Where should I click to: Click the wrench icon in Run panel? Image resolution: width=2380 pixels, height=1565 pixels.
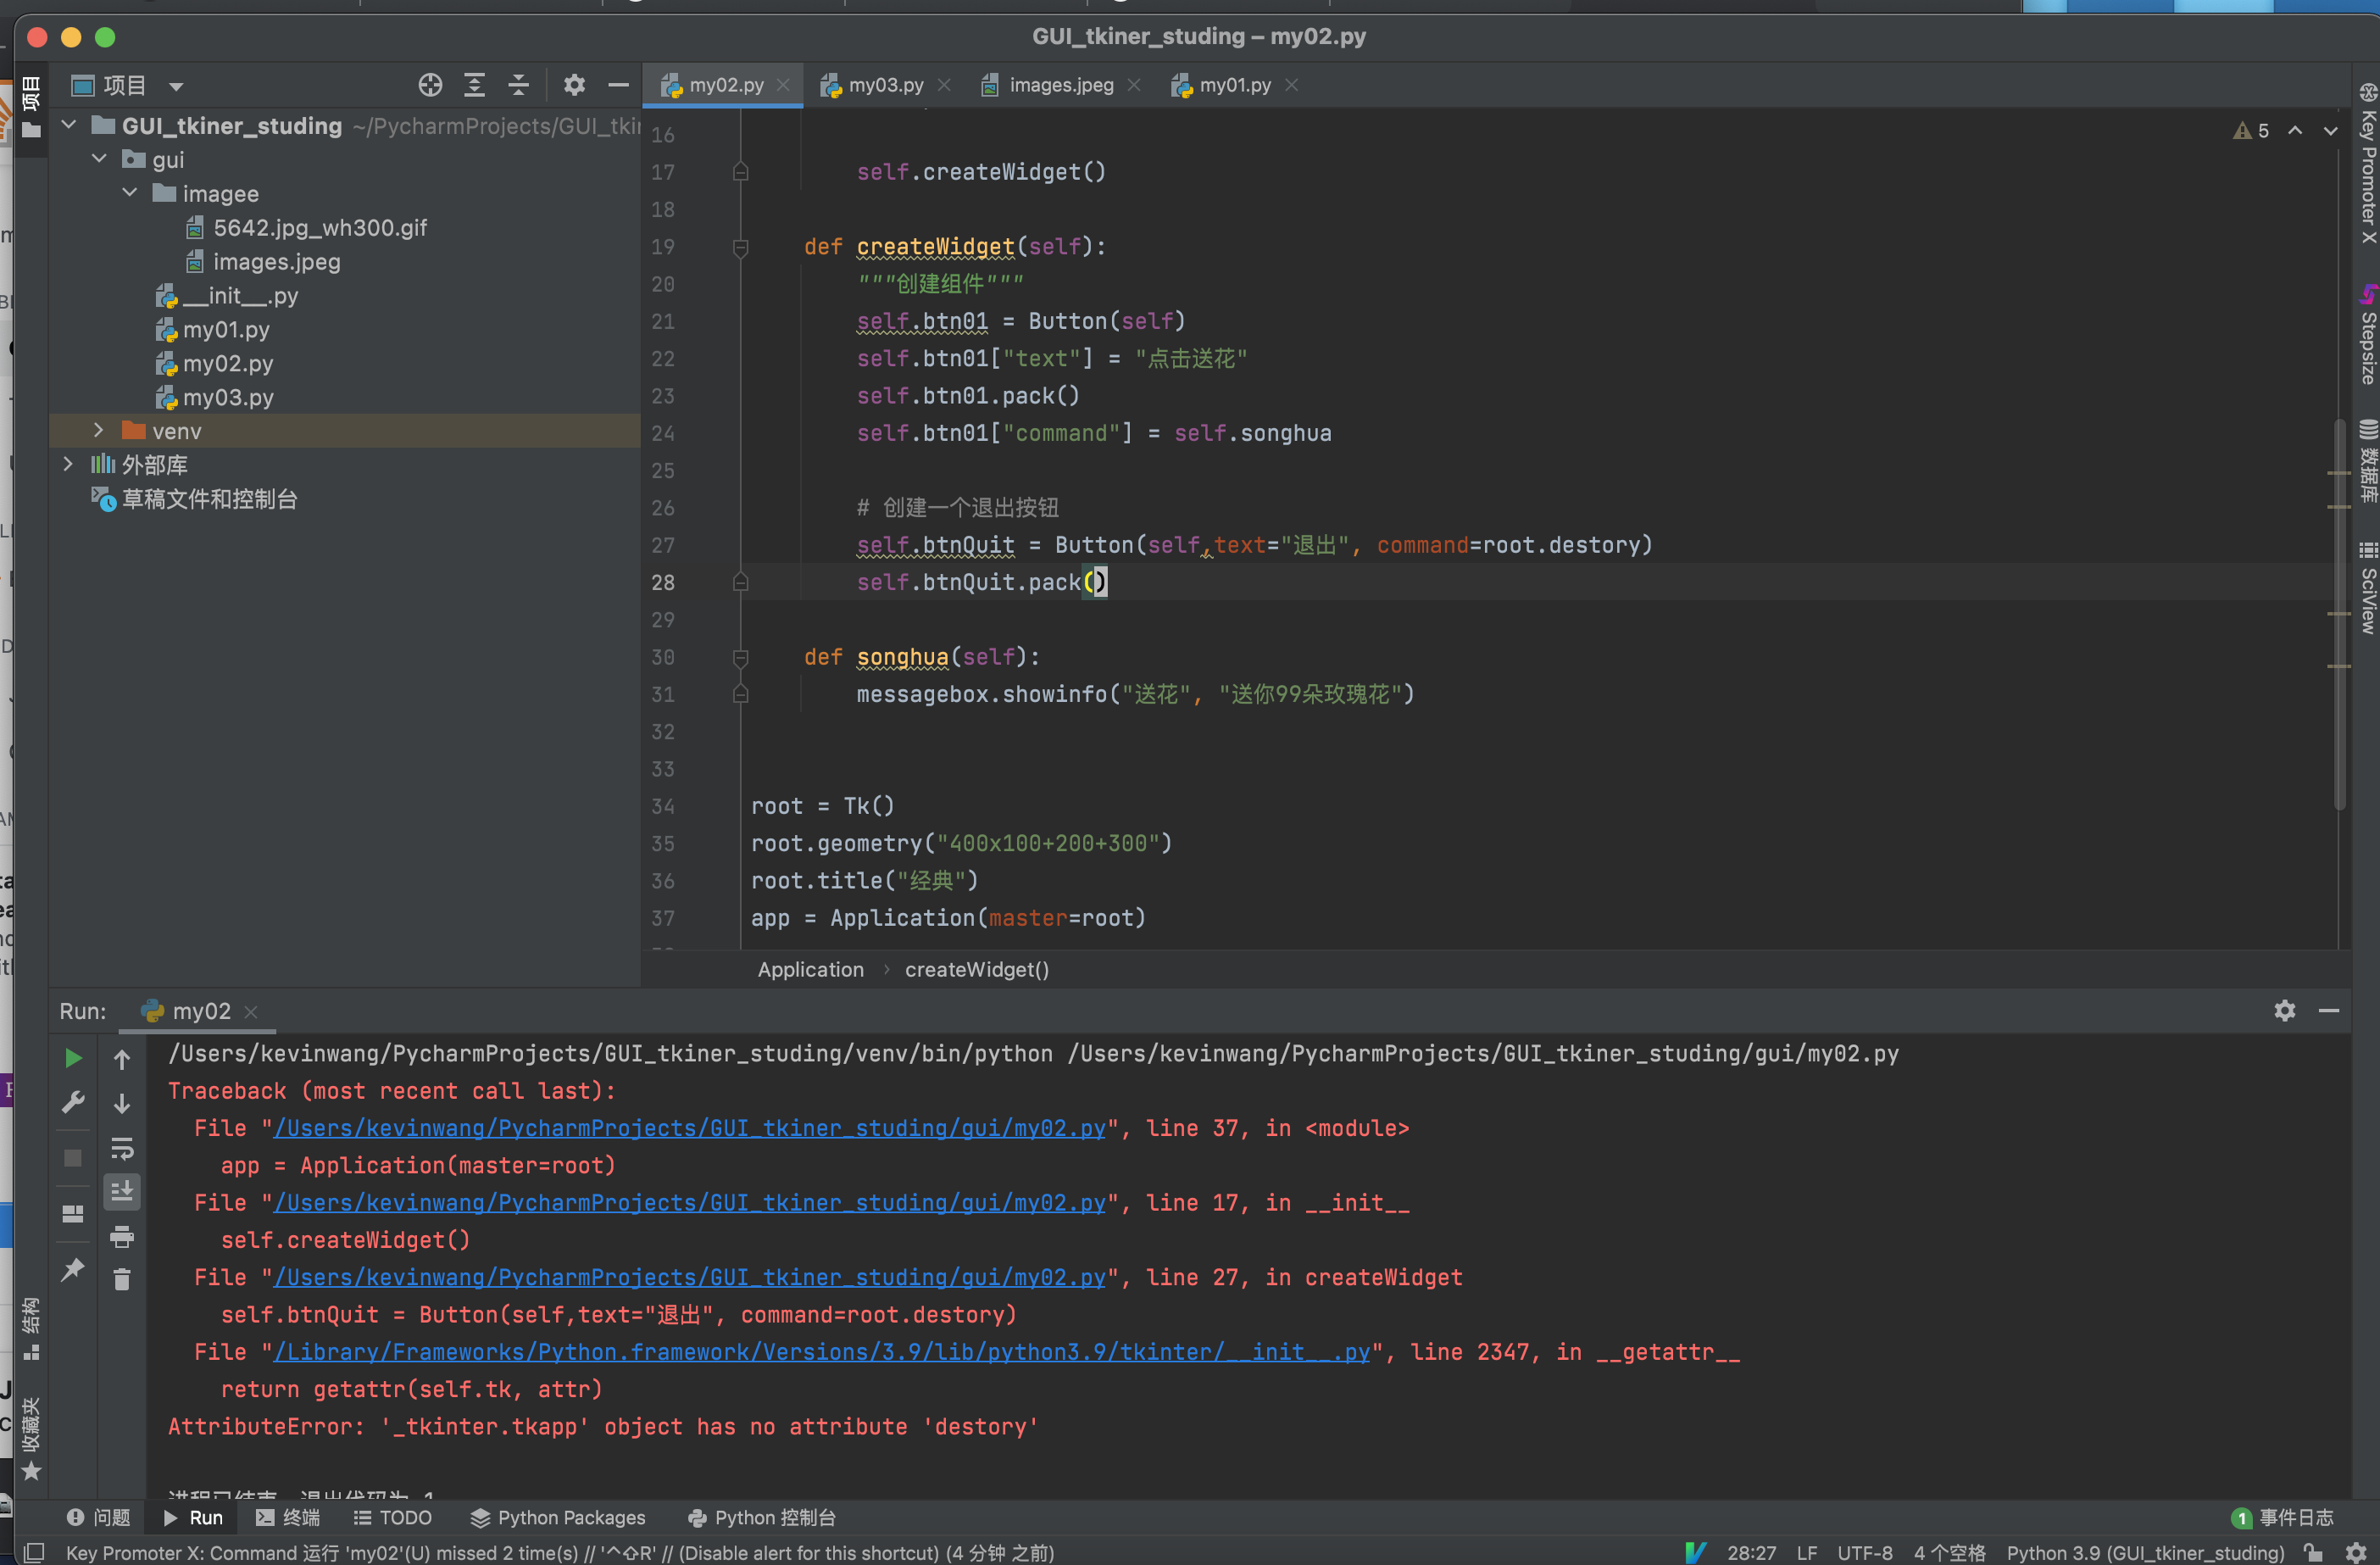(73, 1103)
